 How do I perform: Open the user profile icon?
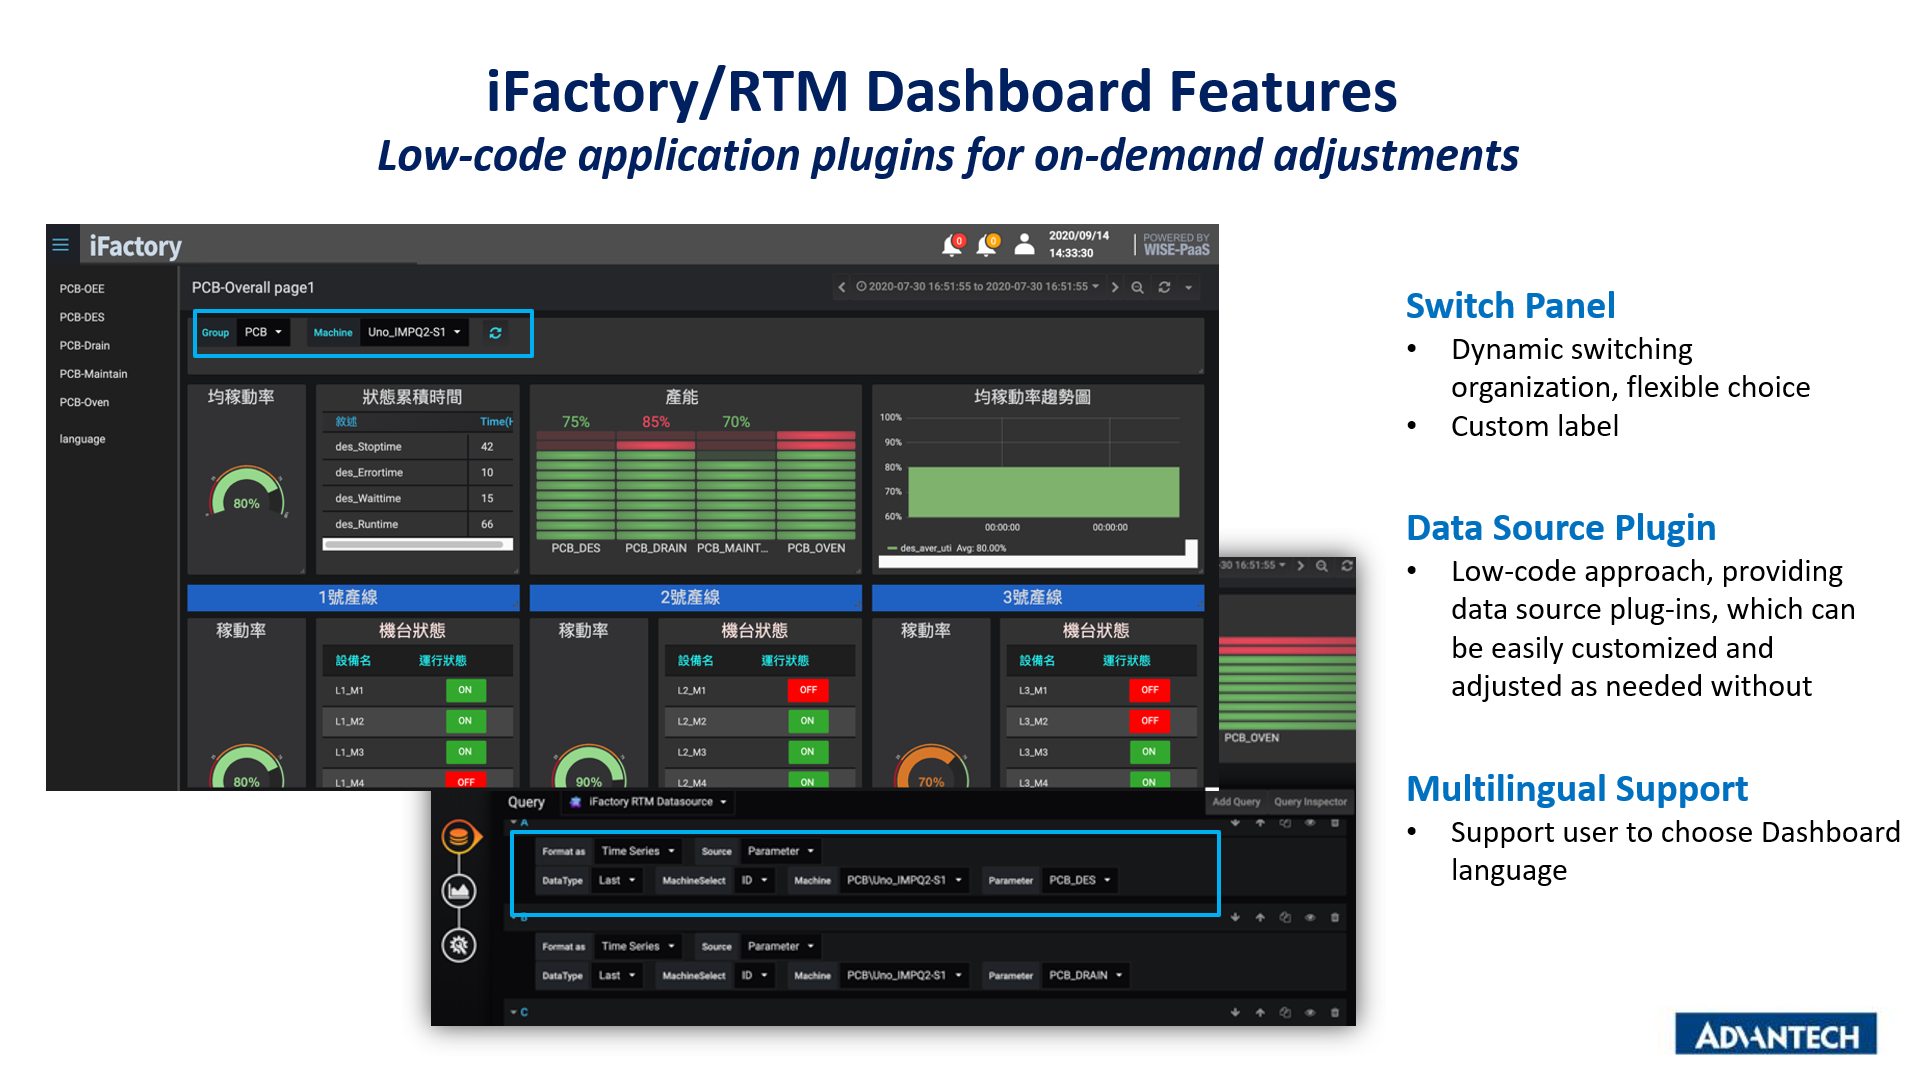coord(1024,244)
